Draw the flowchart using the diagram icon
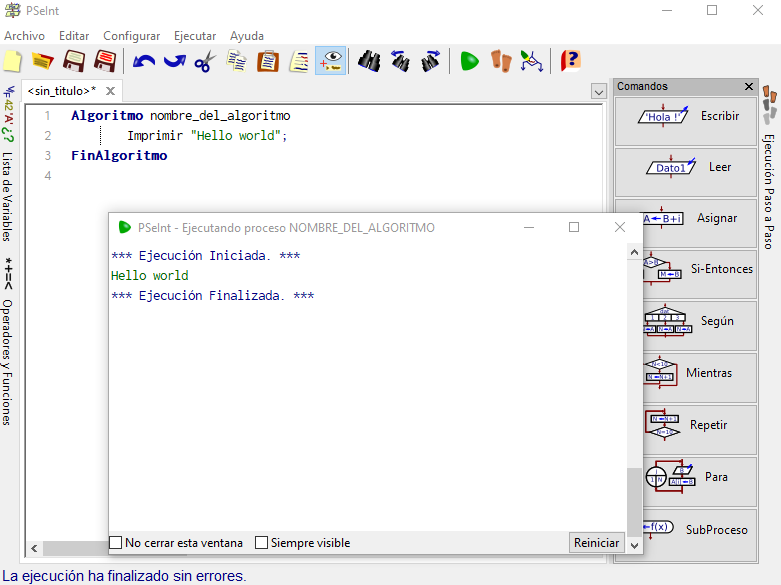Viewport: 781px width, 585px height. (x=531, y=61)
